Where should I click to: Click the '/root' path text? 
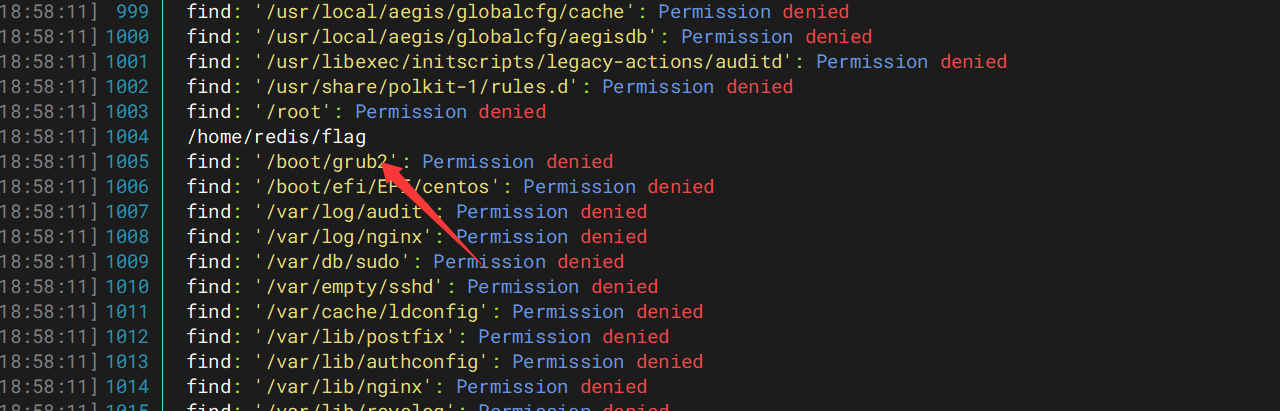pos(293,112)
